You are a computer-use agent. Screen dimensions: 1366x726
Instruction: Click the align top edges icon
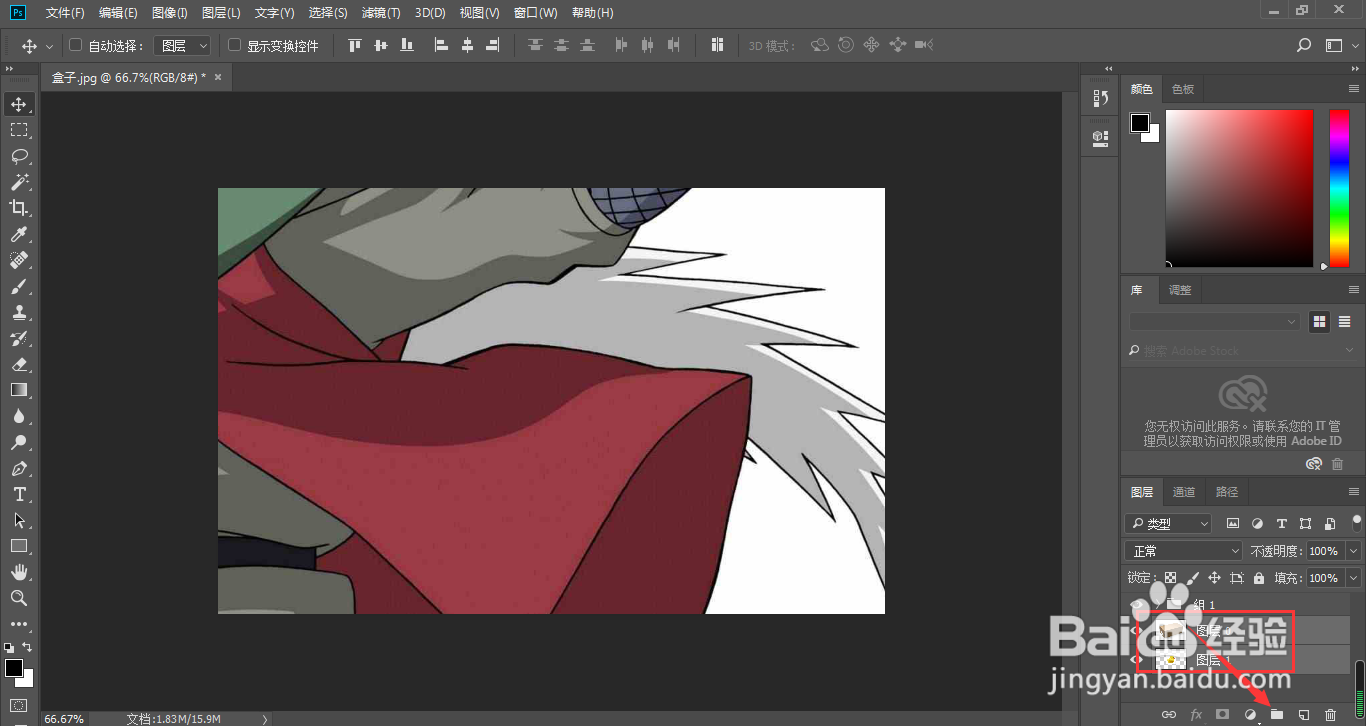point(354,45)
